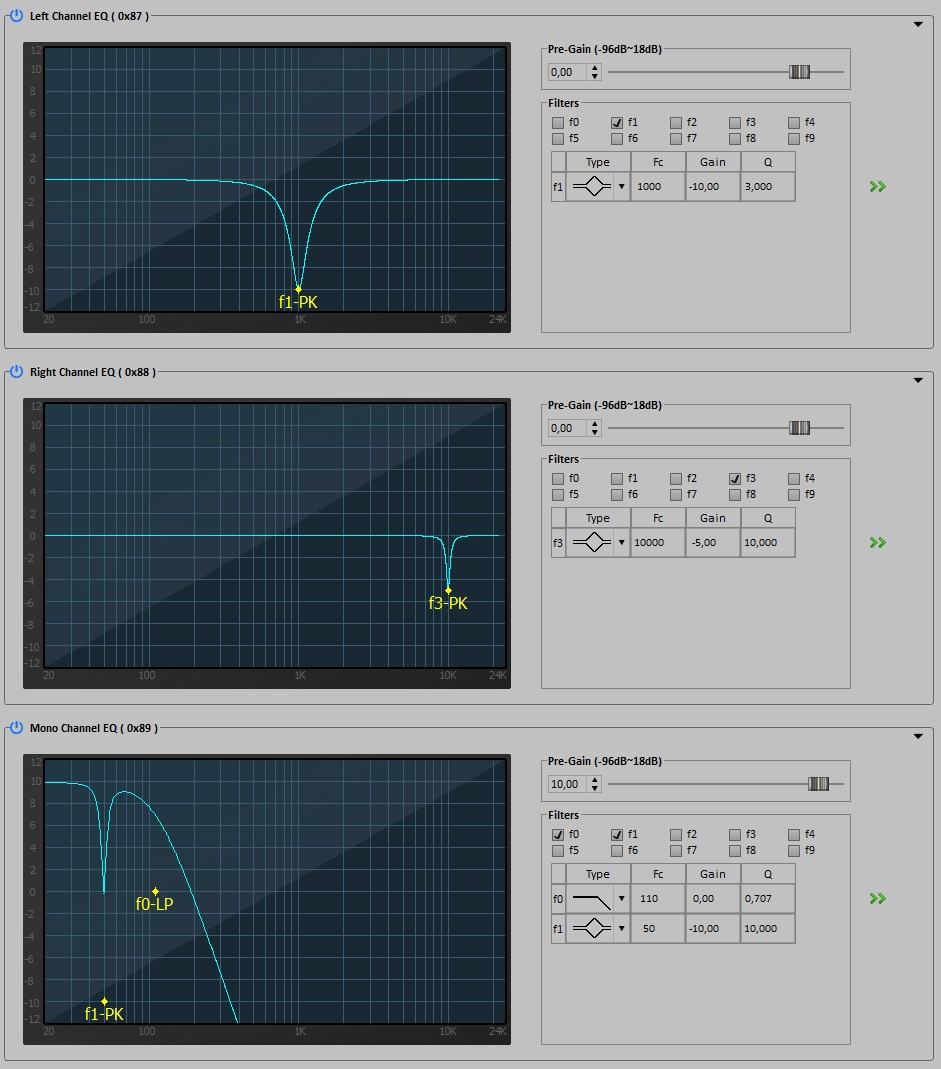Enable f9 filter in Left Channel EQ
941x1069 pixels.
[794, 139]
